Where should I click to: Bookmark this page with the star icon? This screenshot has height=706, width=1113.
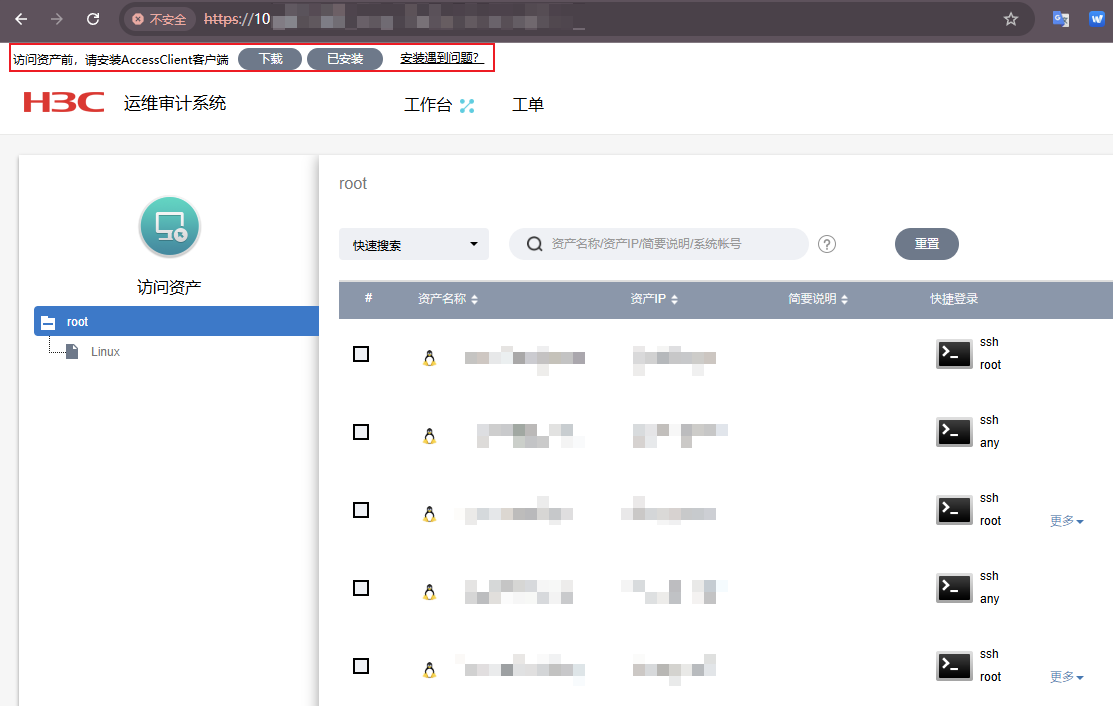1011,19
